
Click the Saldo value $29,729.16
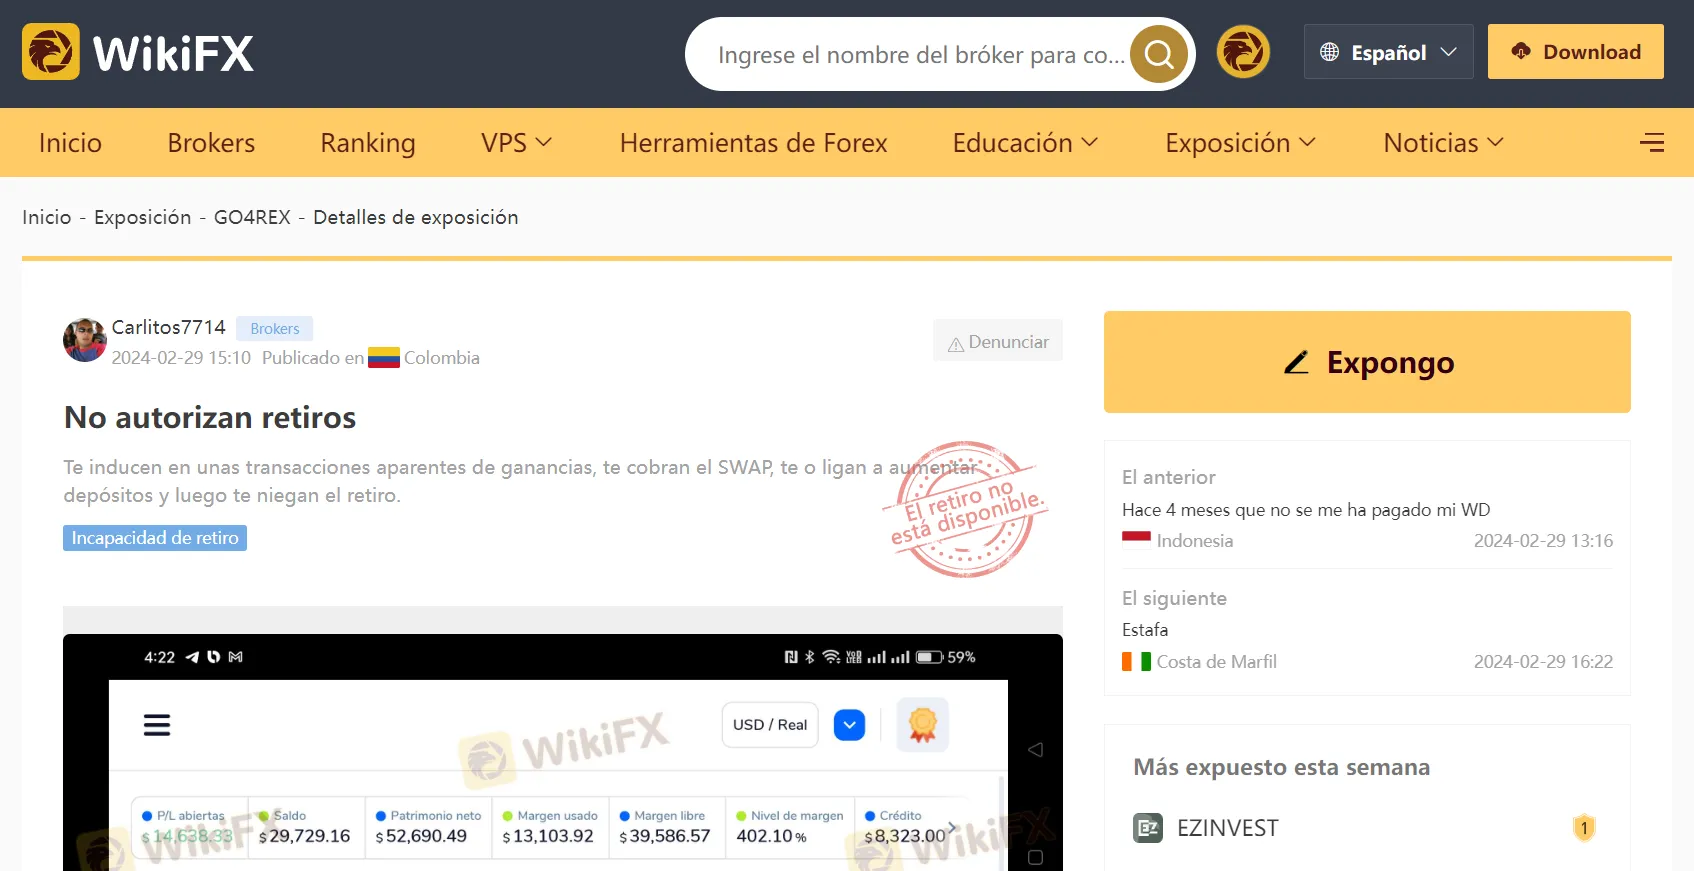click(x=304, y=836)
